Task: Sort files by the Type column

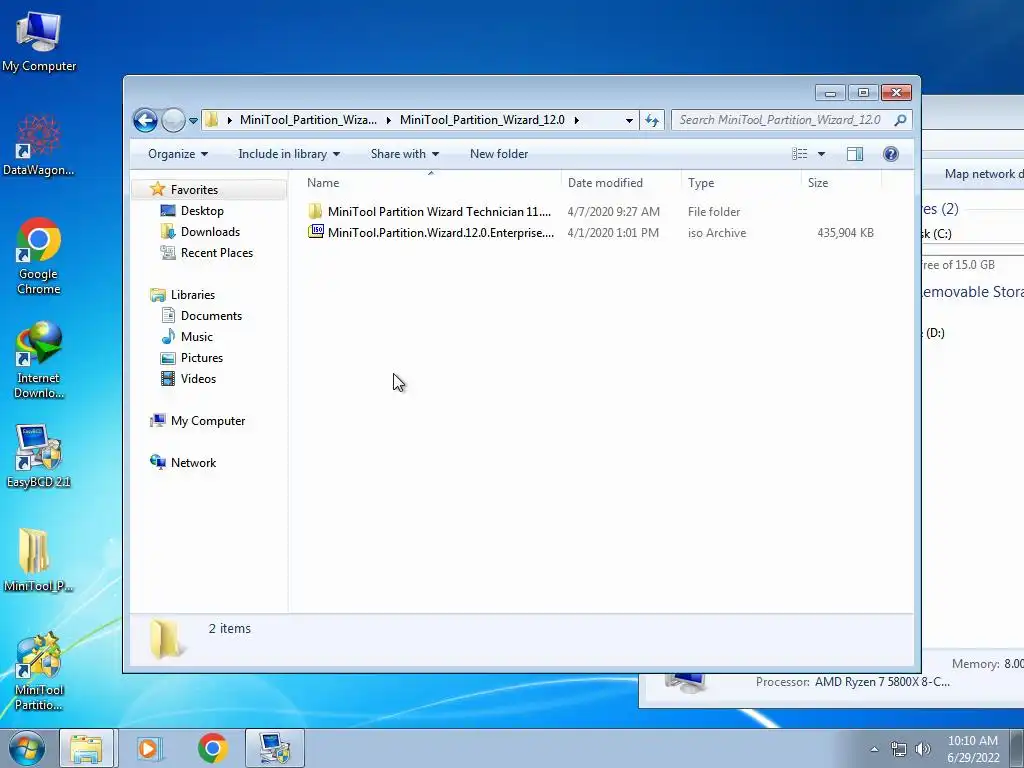Action: [x=741, y=183]
